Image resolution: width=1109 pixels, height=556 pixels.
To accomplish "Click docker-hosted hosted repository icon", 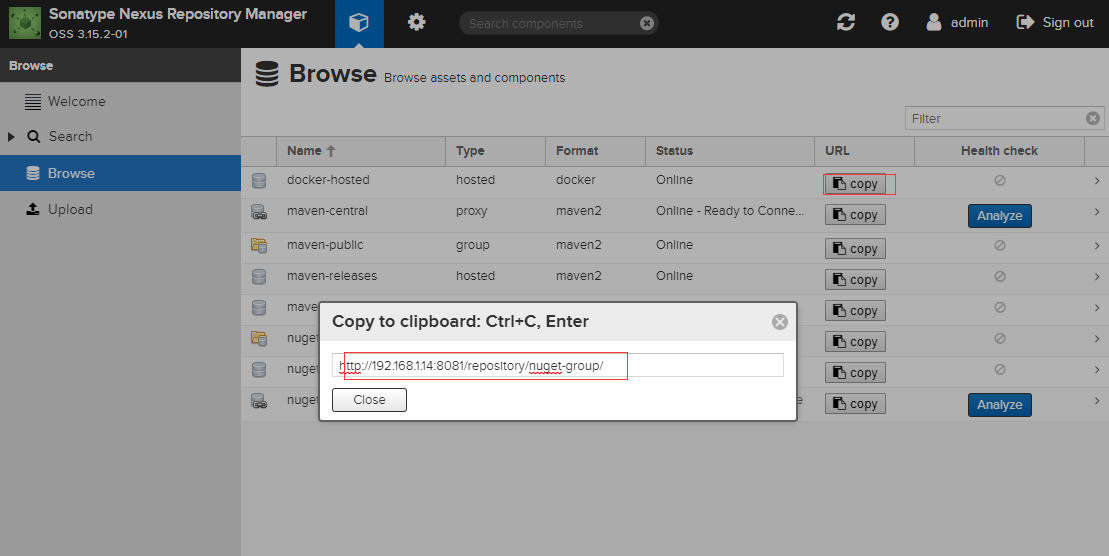I will [259, 181].
